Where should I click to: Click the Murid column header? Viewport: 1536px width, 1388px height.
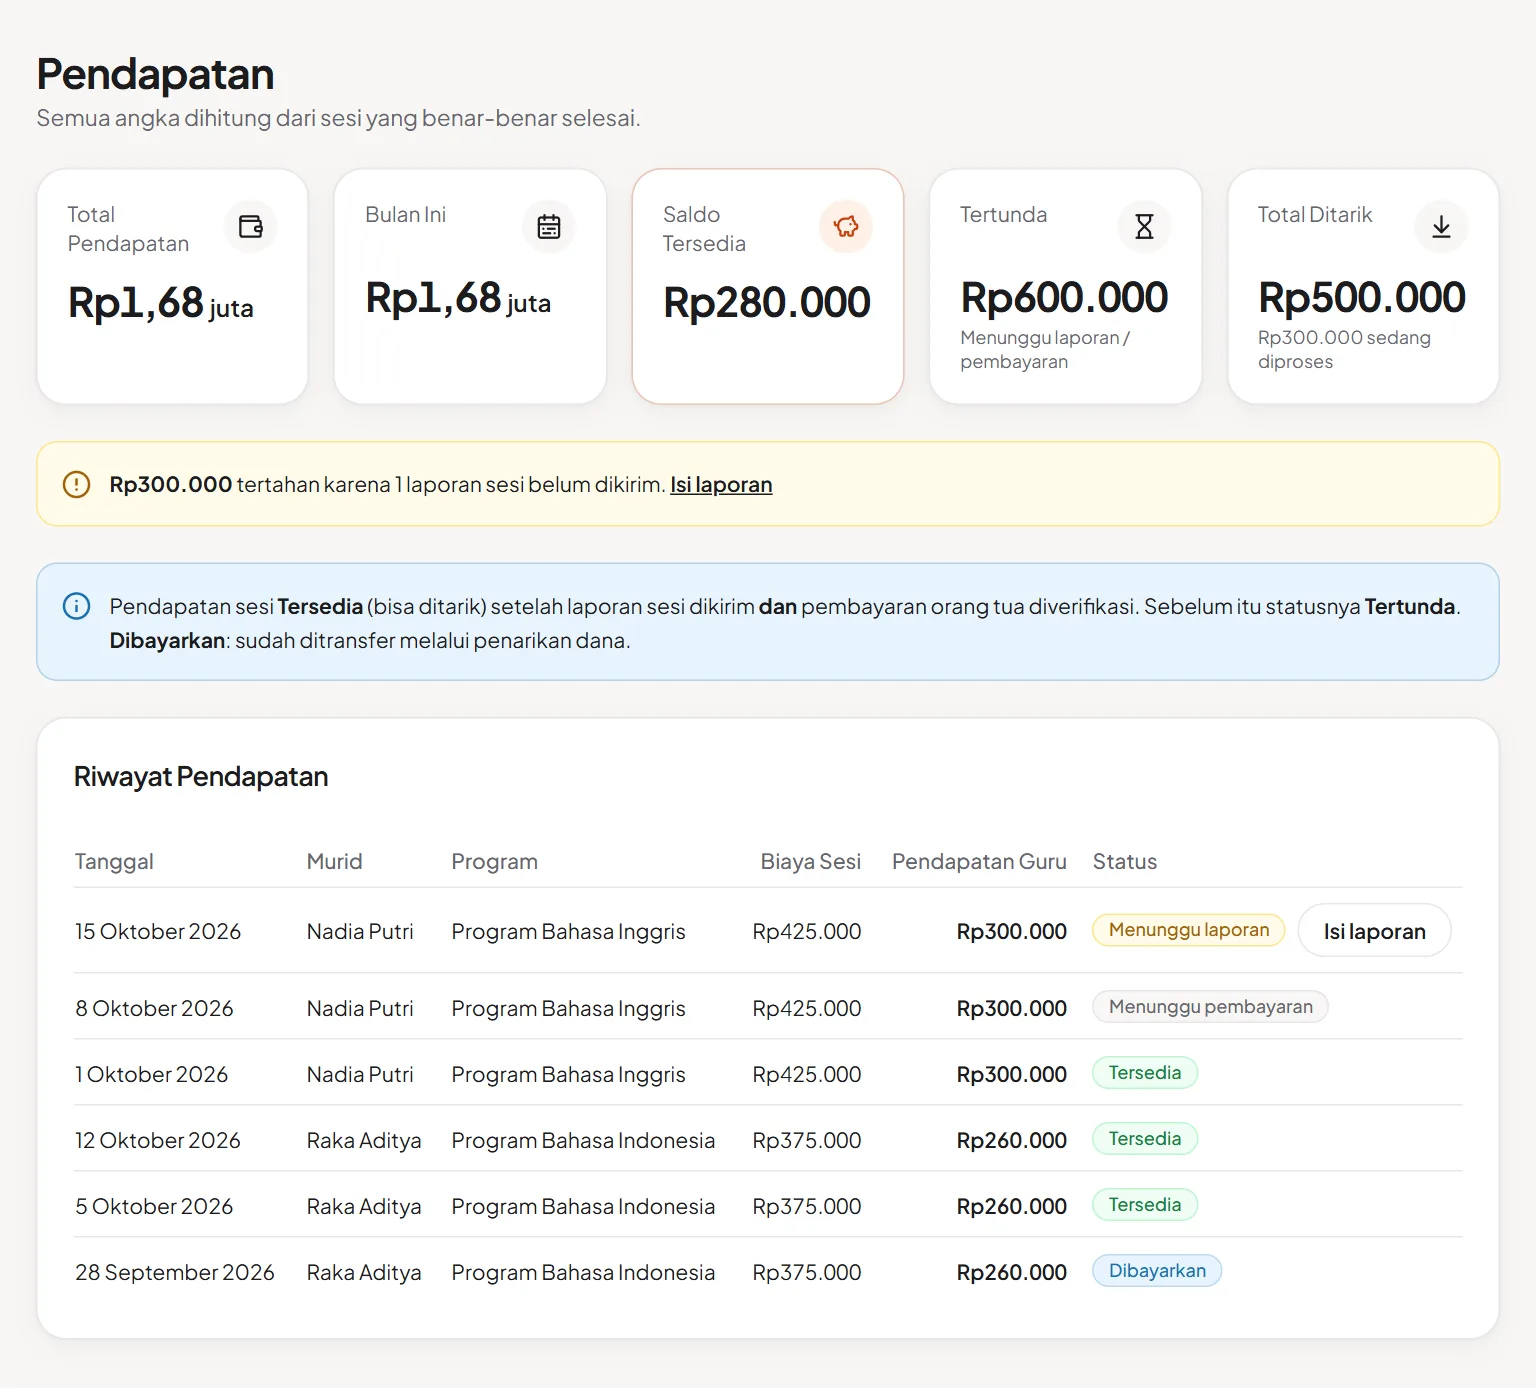pos(334,862)
